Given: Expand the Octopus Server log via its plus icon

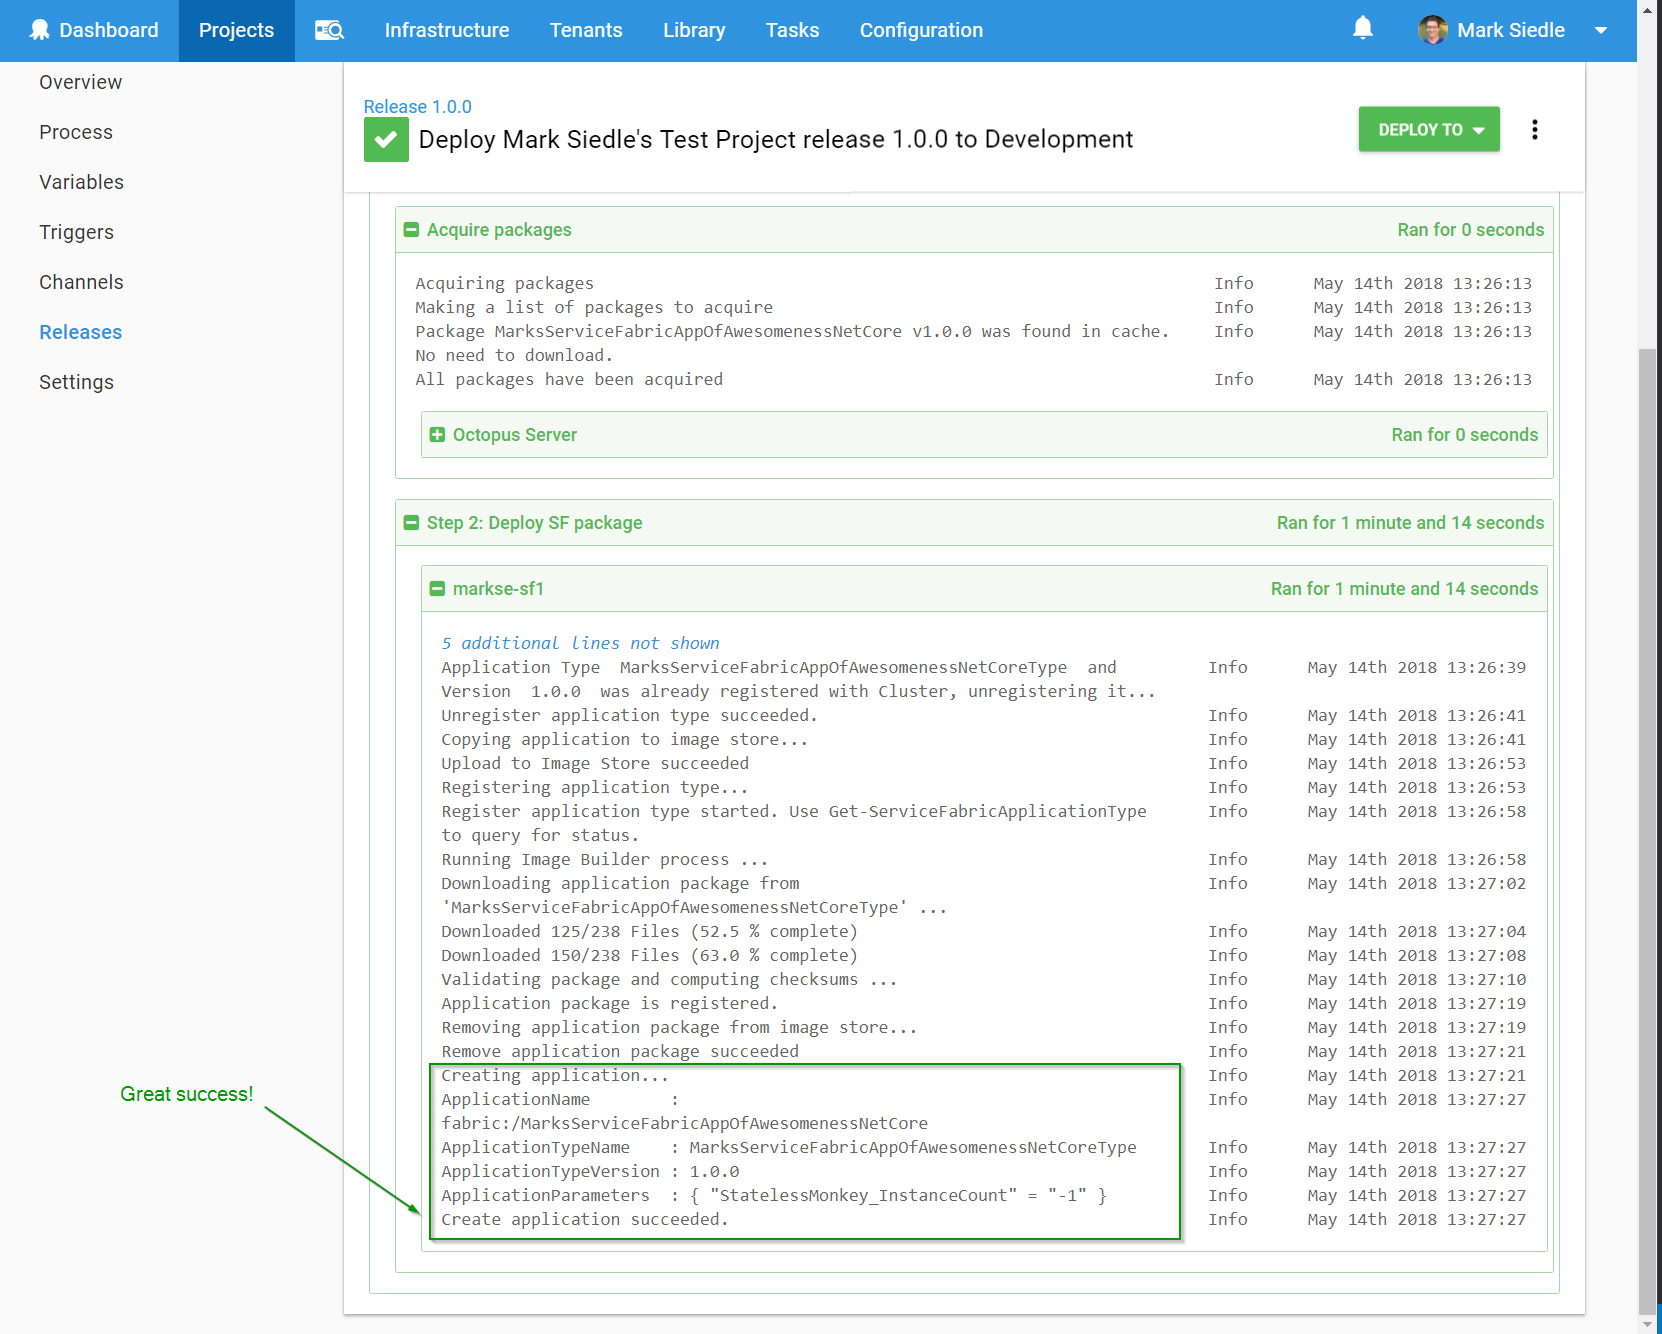Looking at the screenshot, I should pos(437,434).
